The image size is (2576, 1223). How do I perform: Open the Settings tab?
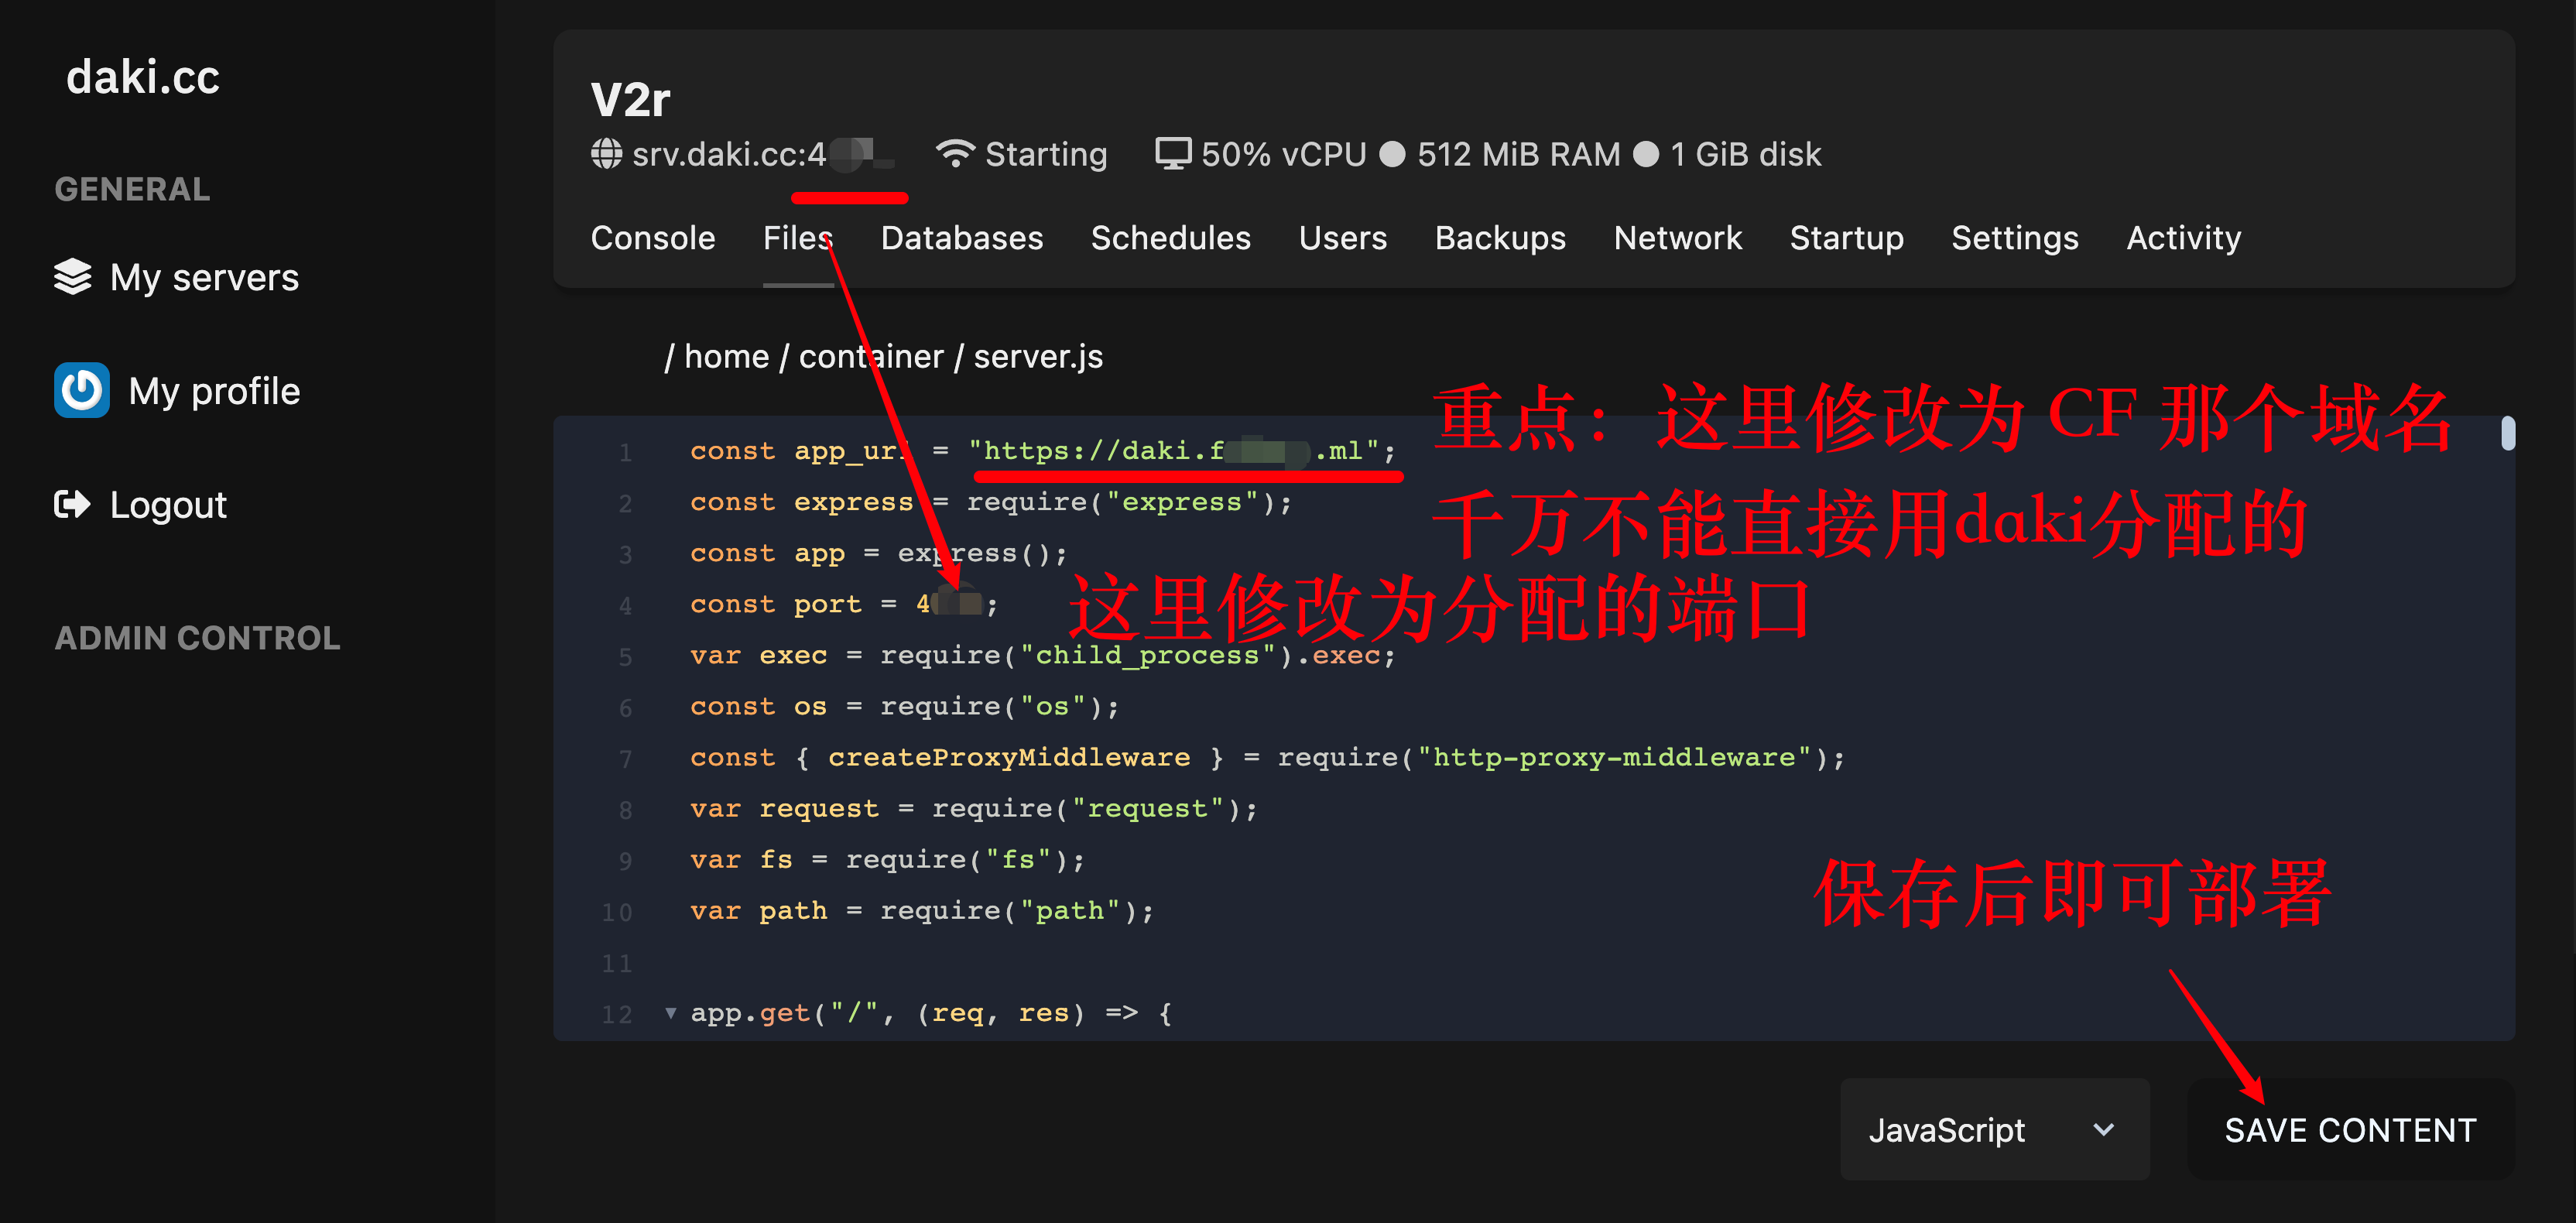[2015, 238]
